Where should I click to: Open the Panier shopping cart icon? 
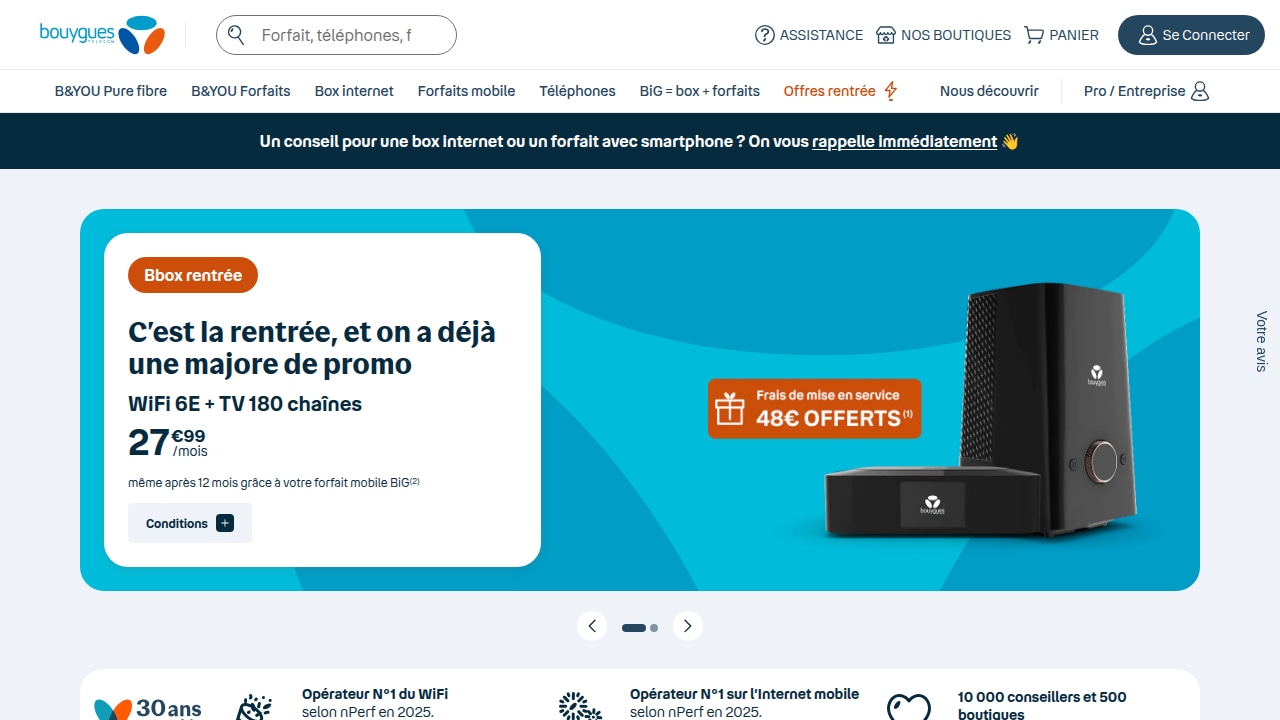(x=1034, y=35)
